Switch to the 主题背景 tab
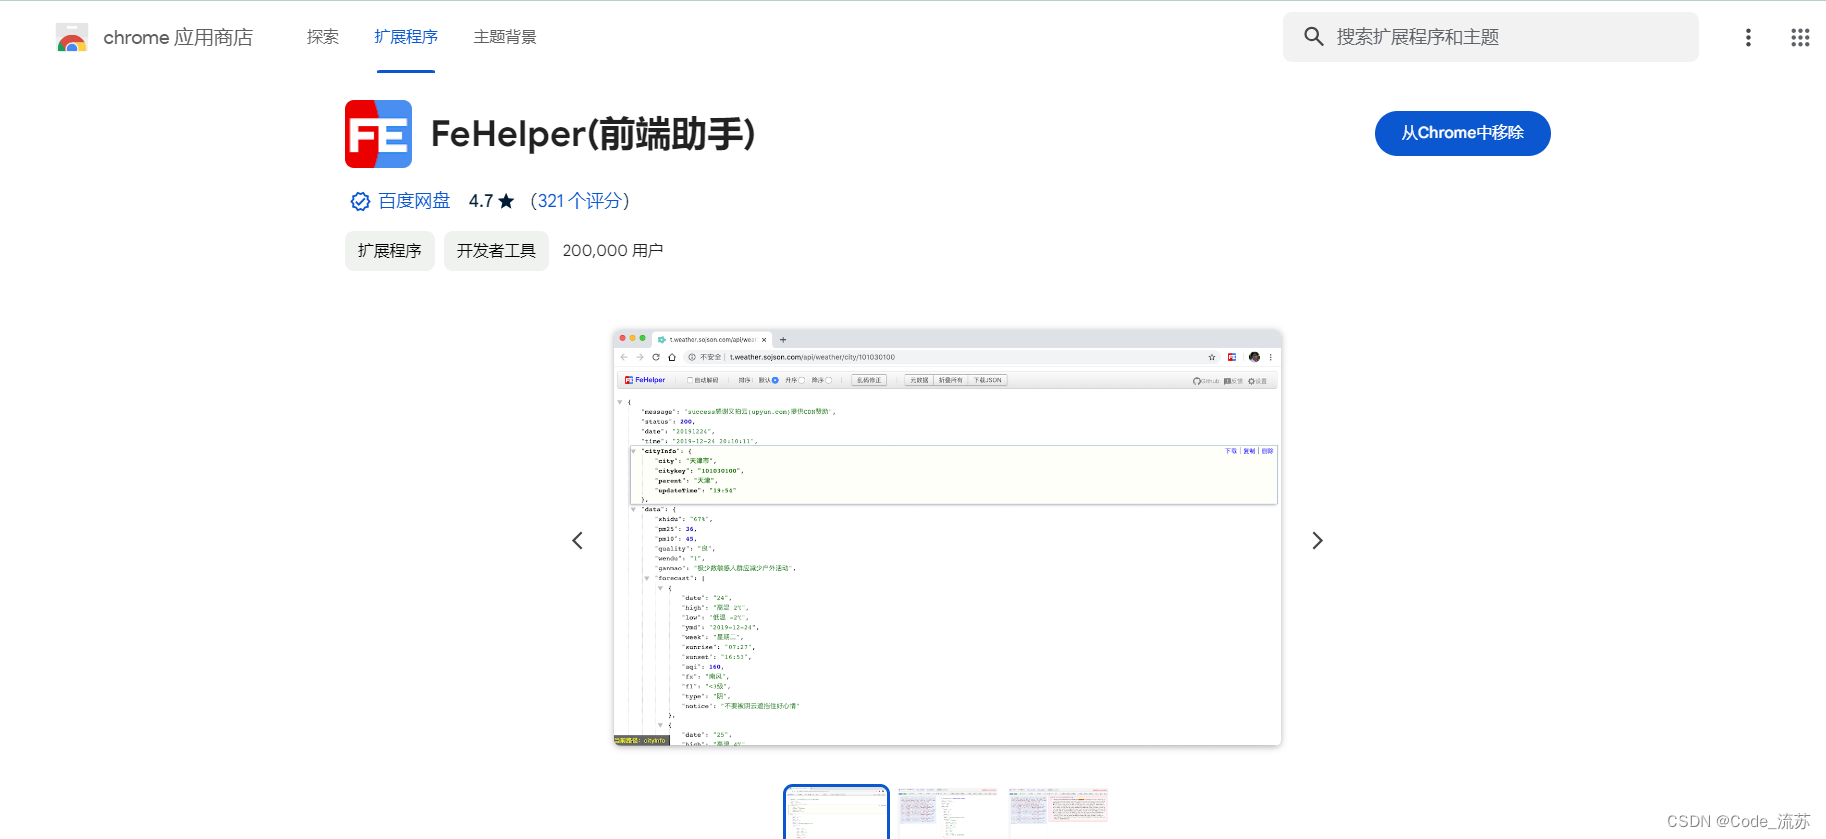The height and width of the screenshot is (839, 1826). click(x=505, y=37)
